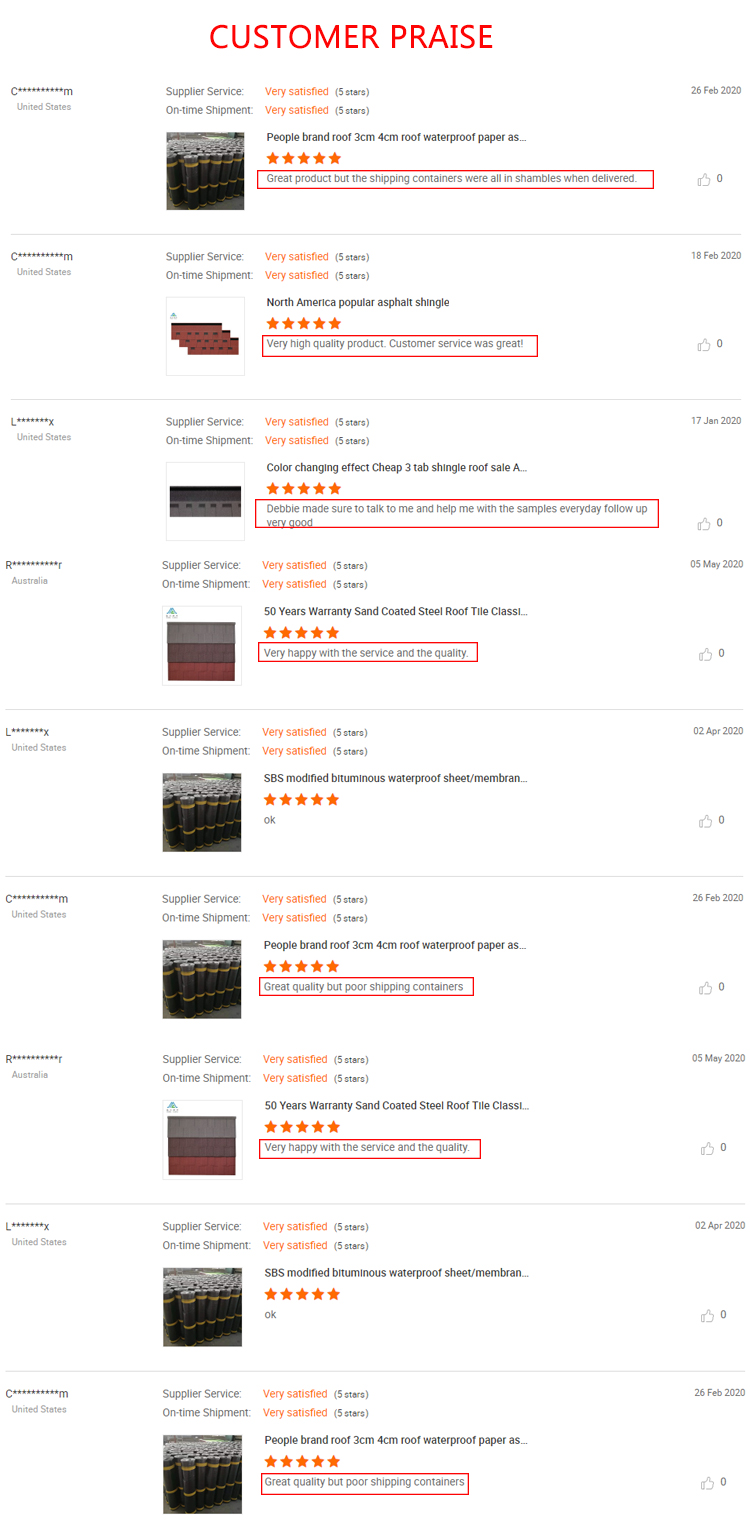The width and height of the screenshot is (750, 1536).
Task: Click the five-star rating on asphalt shingle review
Action: pos(304,323)
